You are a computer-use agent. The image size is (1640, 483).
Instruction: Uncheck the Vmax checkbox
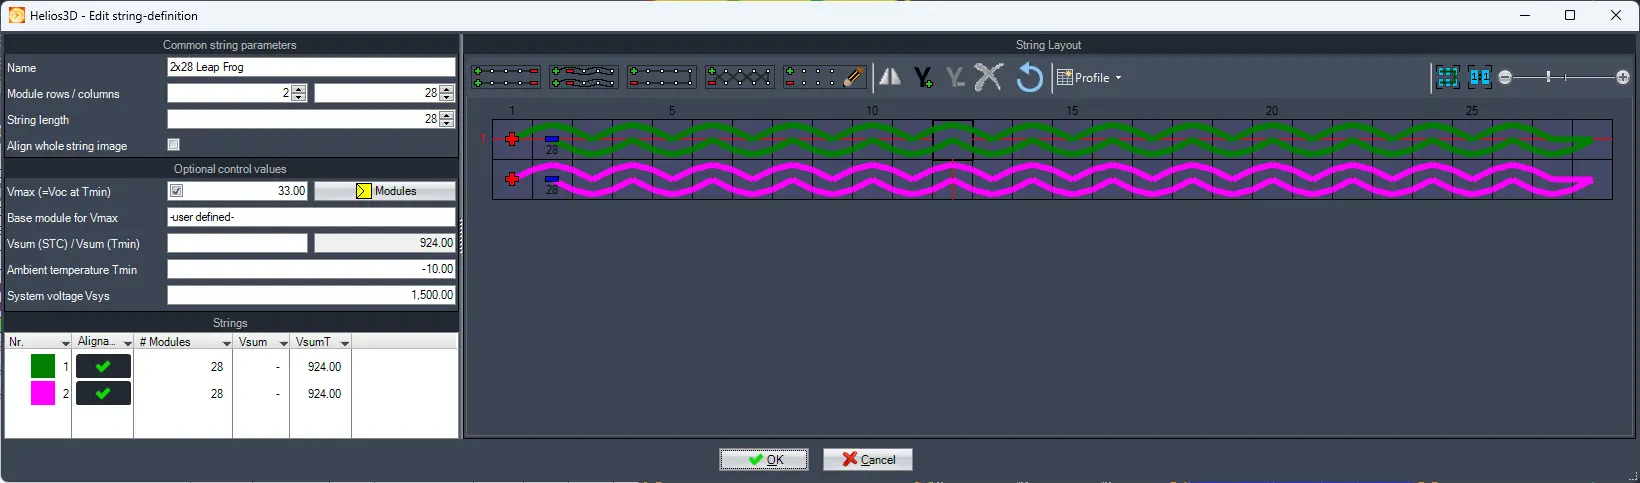[x=177, y=191]
